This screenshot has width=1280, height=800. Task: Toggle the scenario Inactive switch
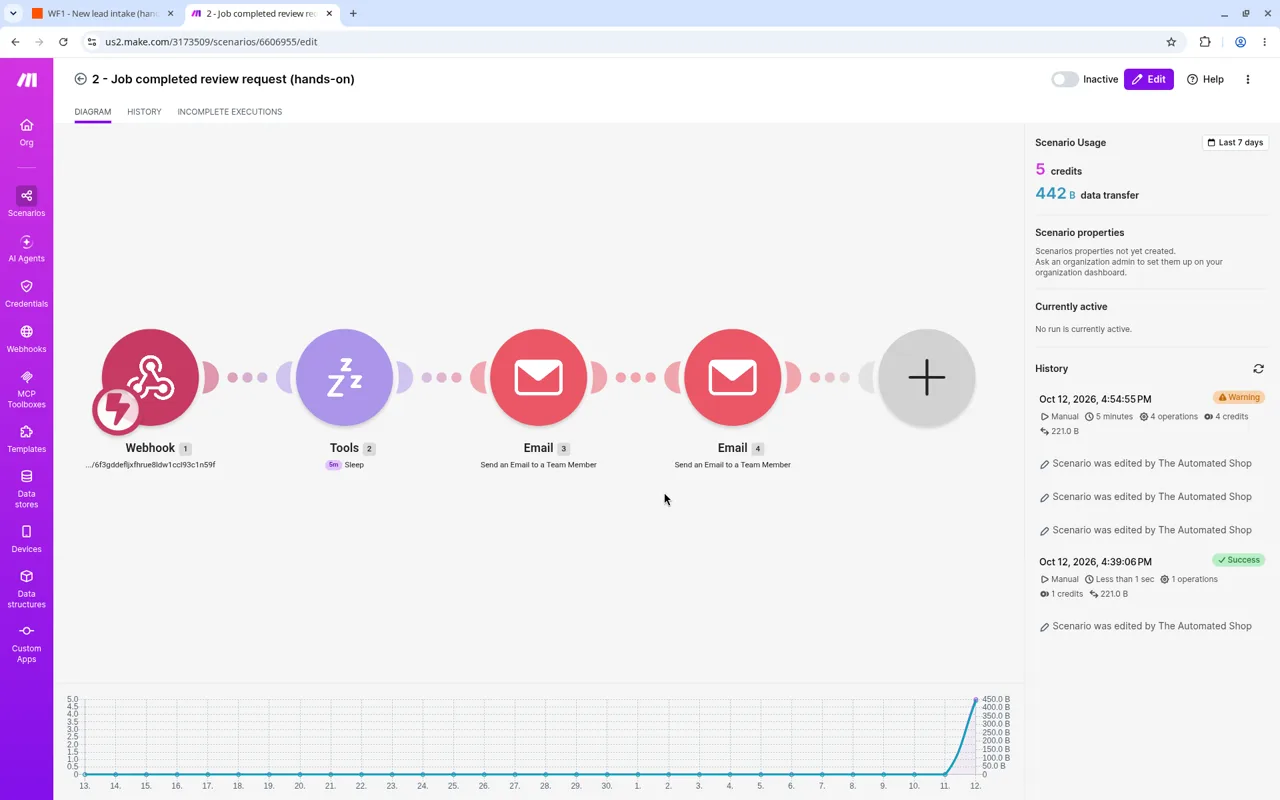[x=1064, y=79]
